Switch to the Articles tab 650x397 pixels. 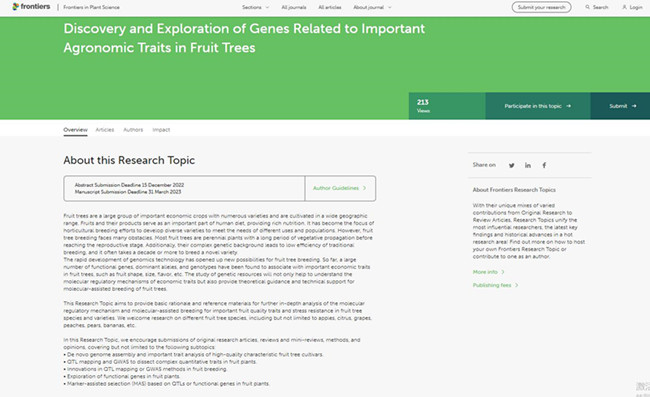[x=104, y=130]
